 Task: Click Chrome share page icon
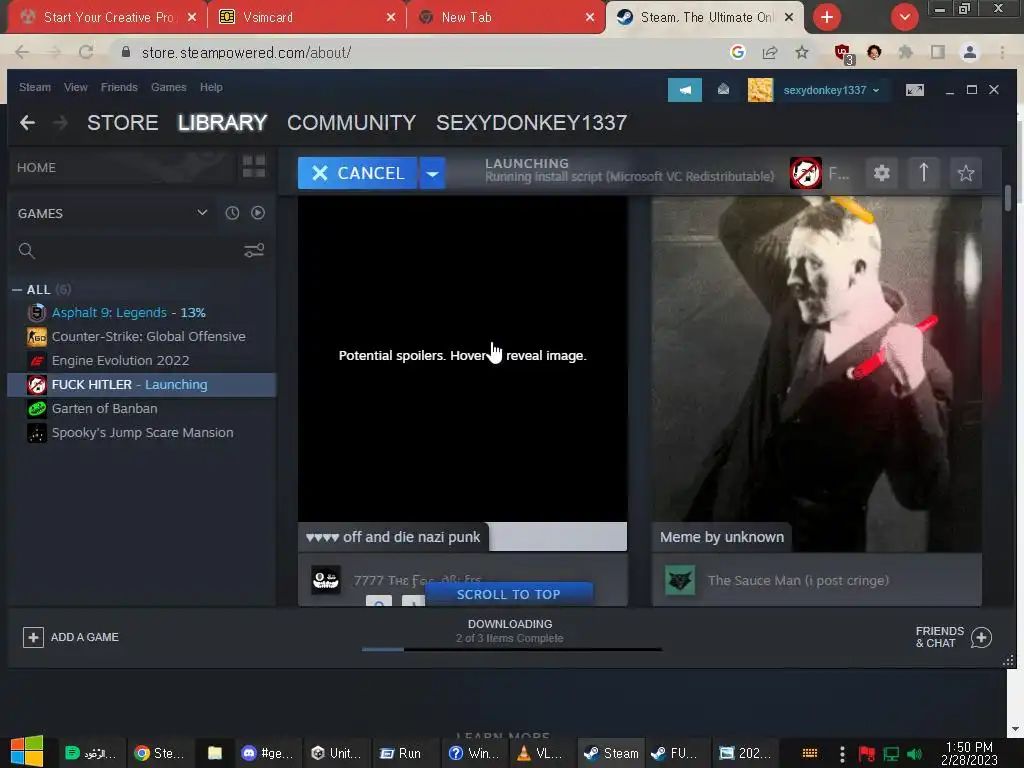770,52
